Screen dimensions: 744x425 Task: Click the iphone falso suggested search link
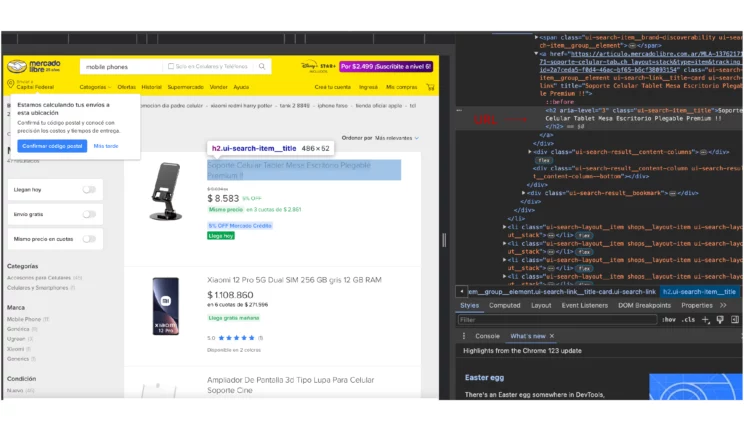point(333,106)
